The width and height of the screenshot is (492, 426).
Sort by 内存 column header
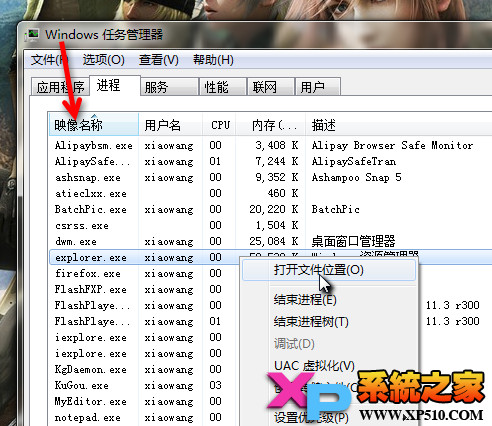271,125
